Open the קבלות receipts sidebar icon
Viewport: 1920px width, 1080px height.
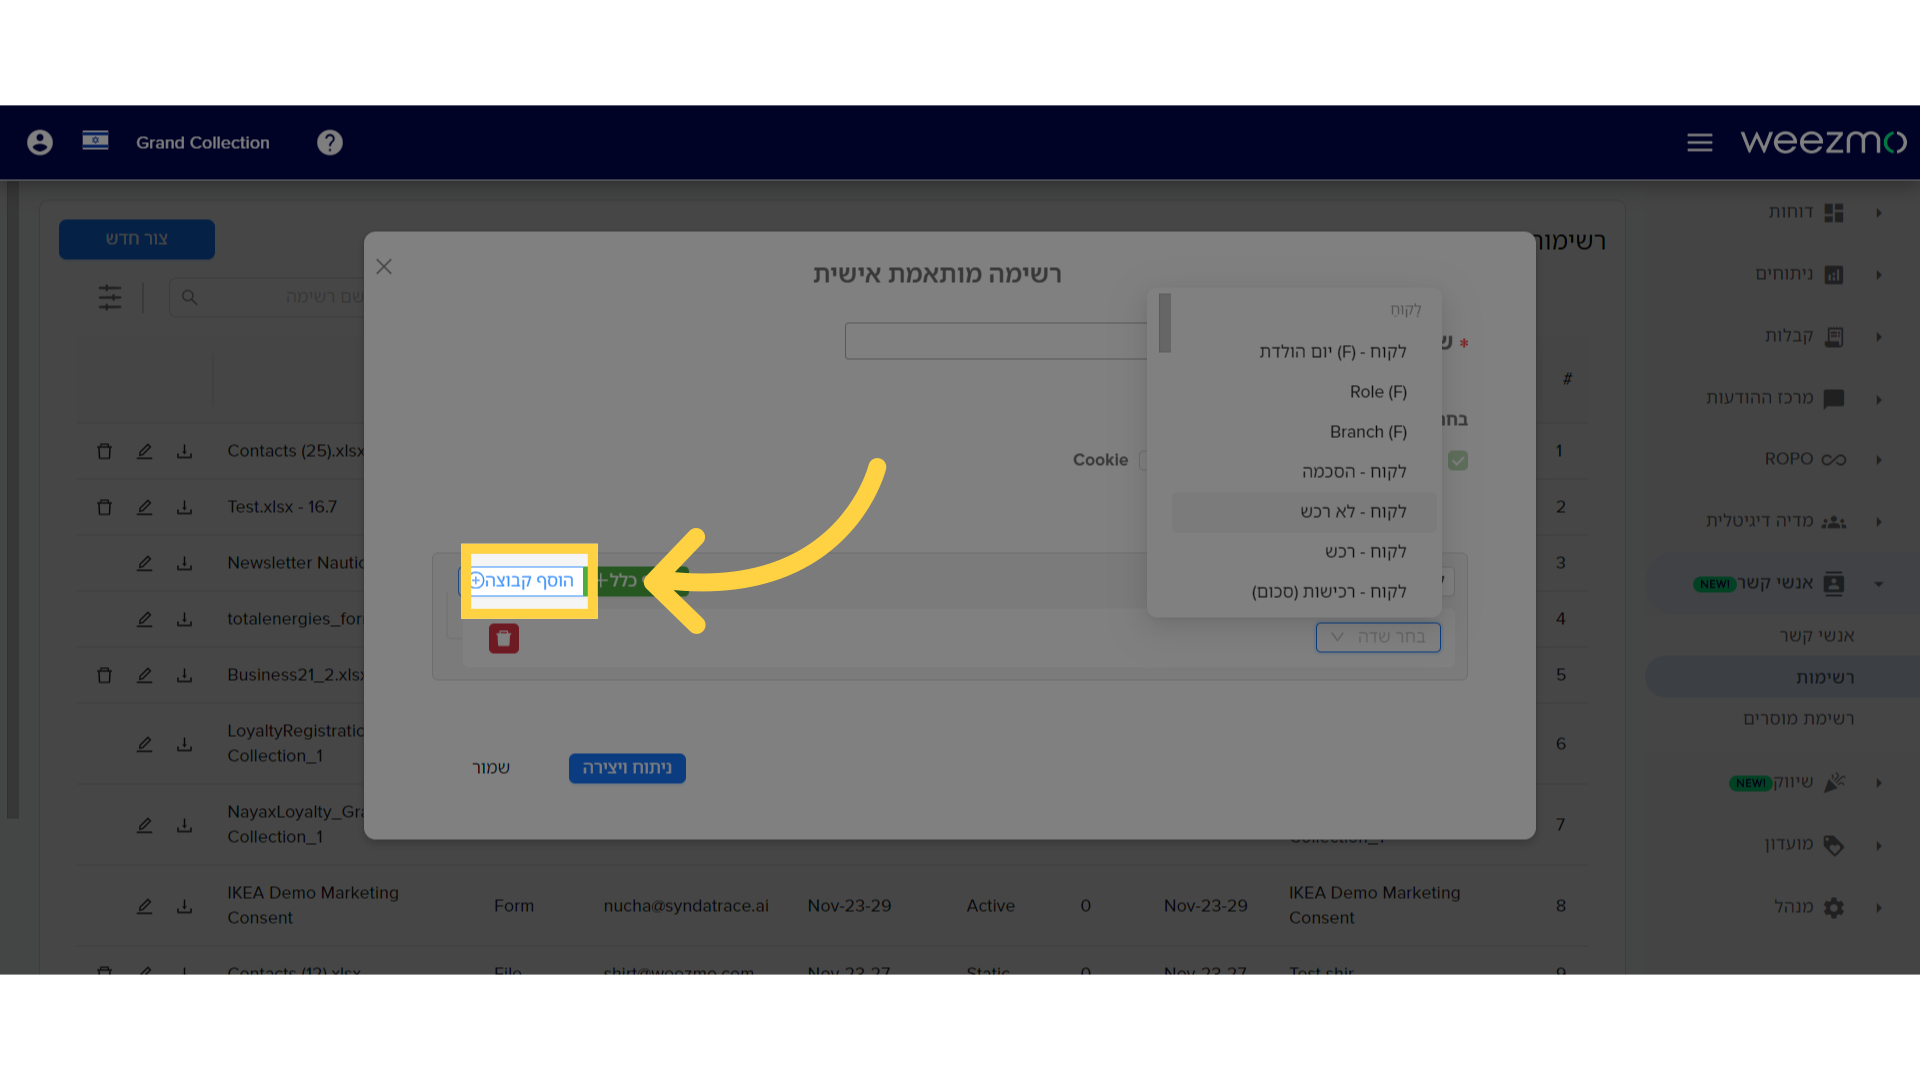[1834, 336]
